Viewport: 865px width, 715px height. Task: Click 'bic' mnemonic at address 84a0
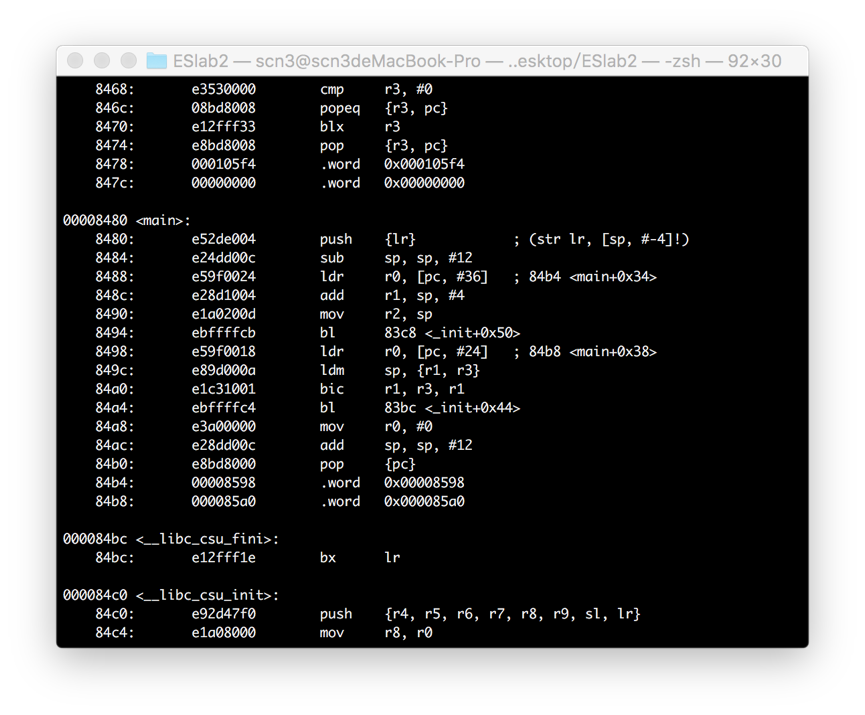click(332, 389)
